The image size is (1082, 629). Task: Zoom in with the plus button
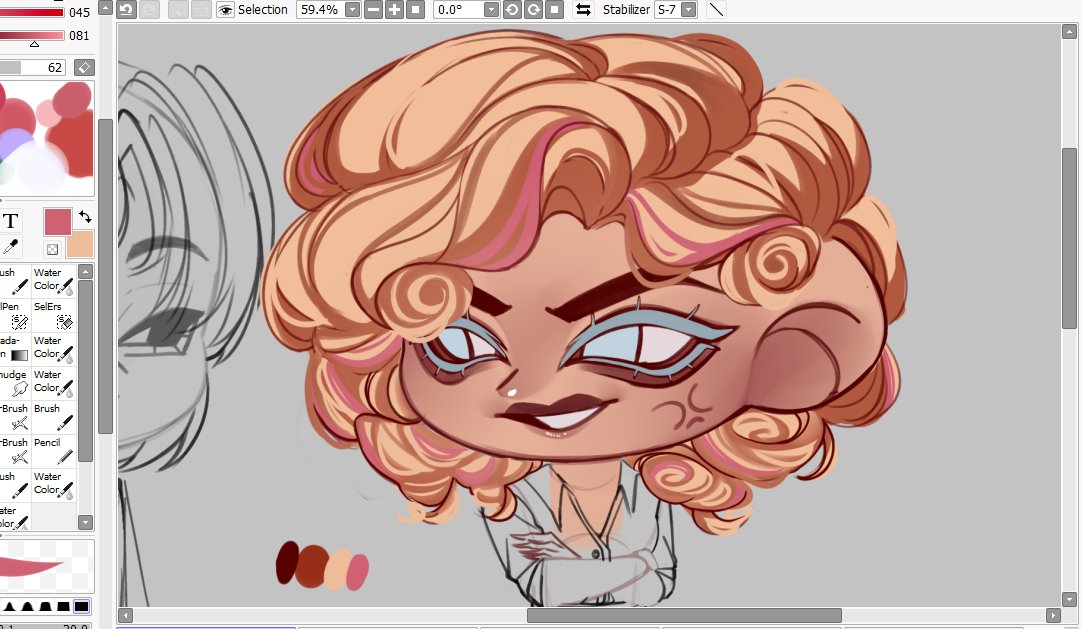pyautogui.click(x=394, y=10)
